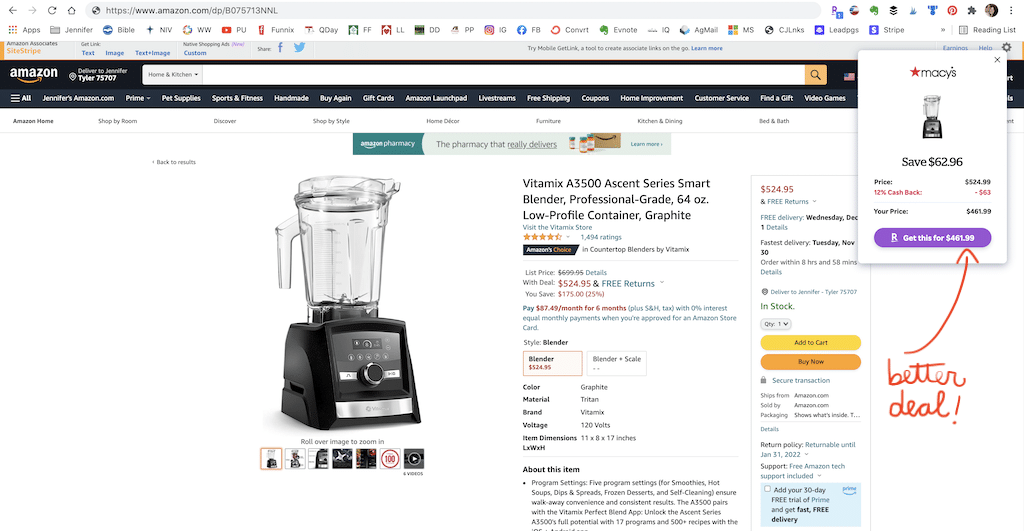Click the yellow Add to Cart button

pos(810,342)
